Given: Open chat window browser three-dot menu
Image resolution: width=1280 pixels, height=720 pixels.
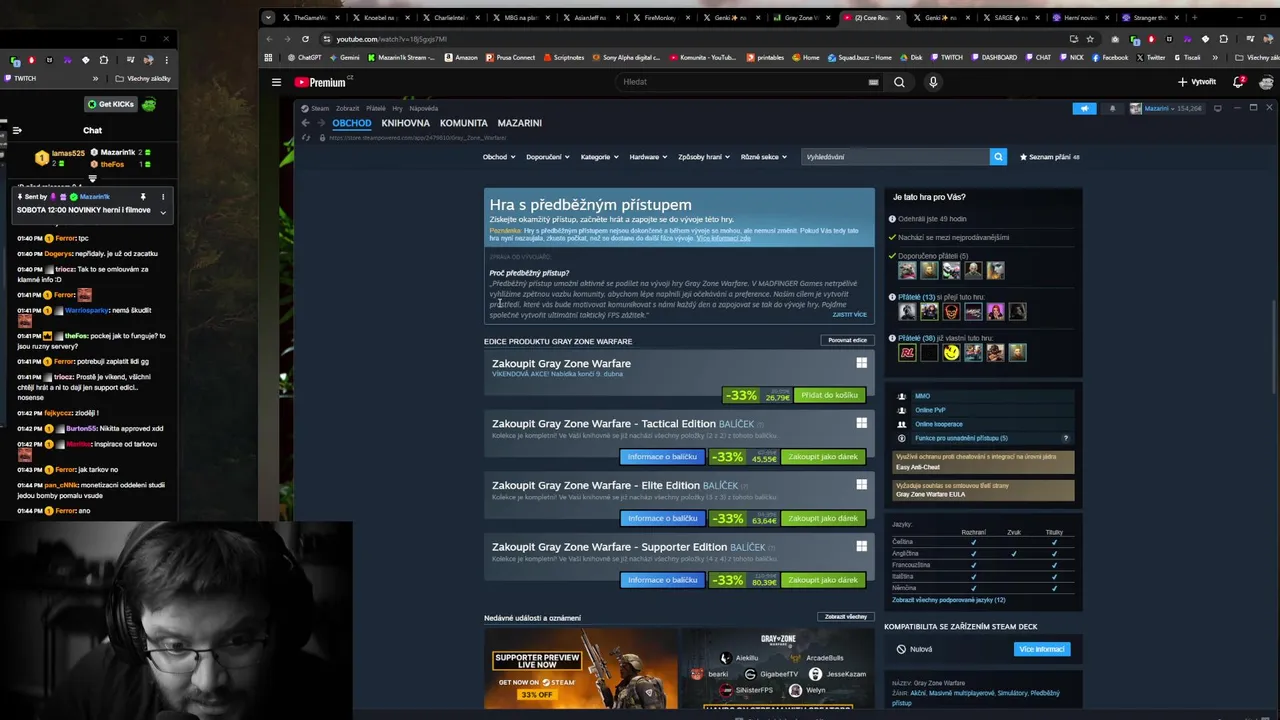Looking at the screenshot, I should coord(166,60).
